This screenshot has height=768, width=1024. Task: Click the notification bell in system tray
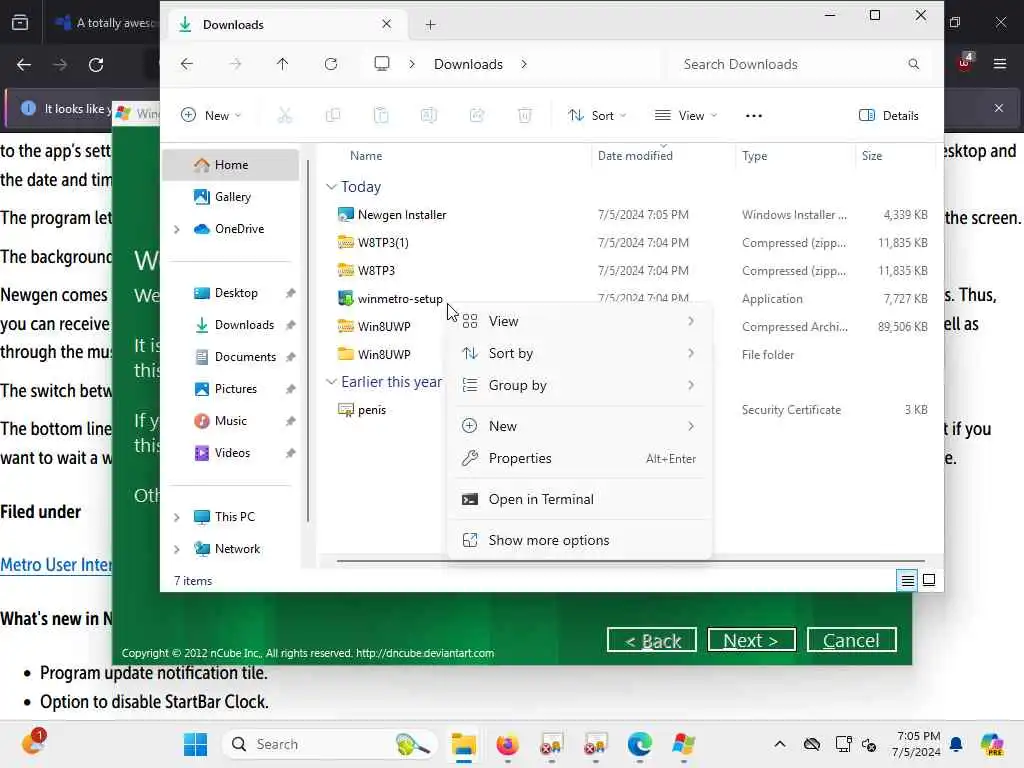click(x=956, y=744)
